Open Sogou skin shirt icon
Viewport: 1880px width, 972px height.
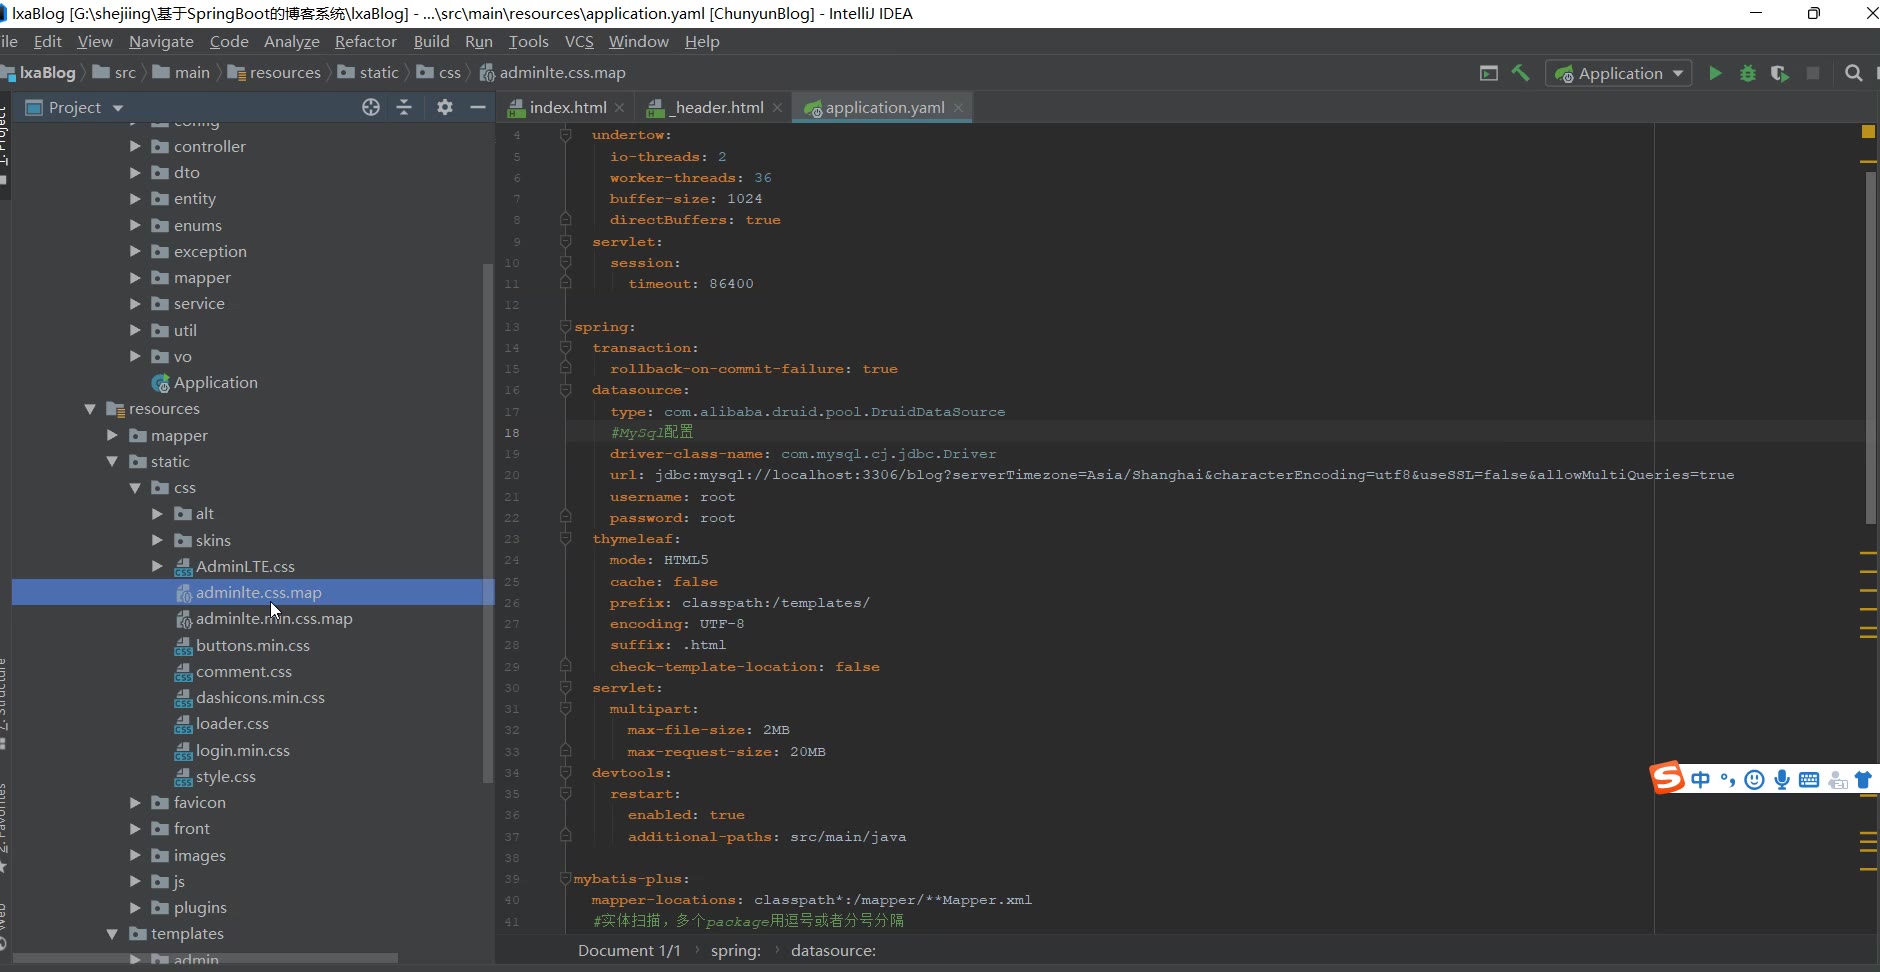coord(1863,780)
